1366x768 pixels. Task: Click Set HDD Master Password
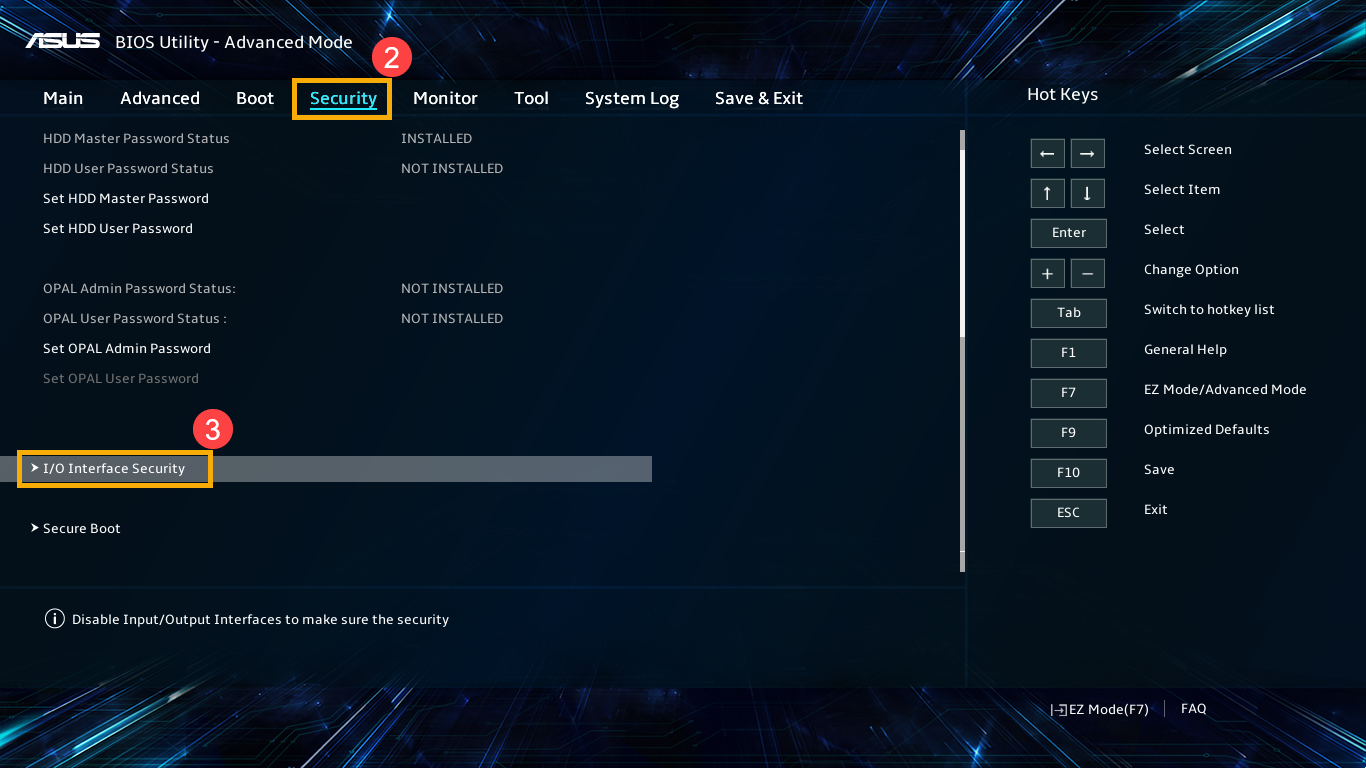[x=126, y=198]
